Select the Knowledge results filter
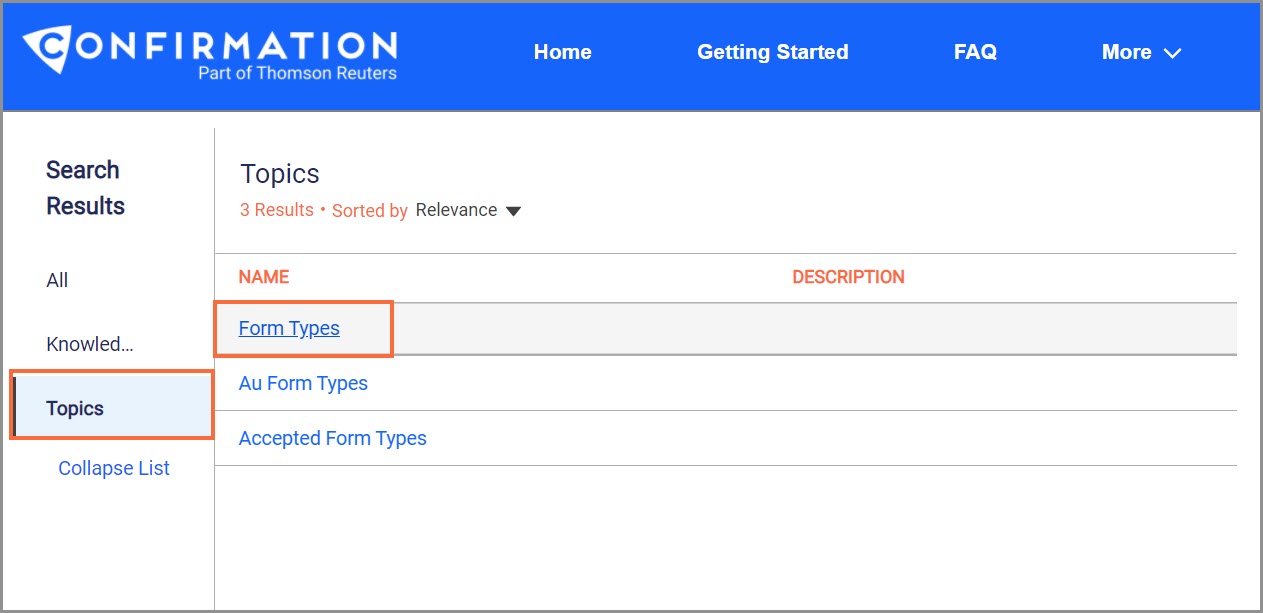1263x613 pixels. [88, 343]
